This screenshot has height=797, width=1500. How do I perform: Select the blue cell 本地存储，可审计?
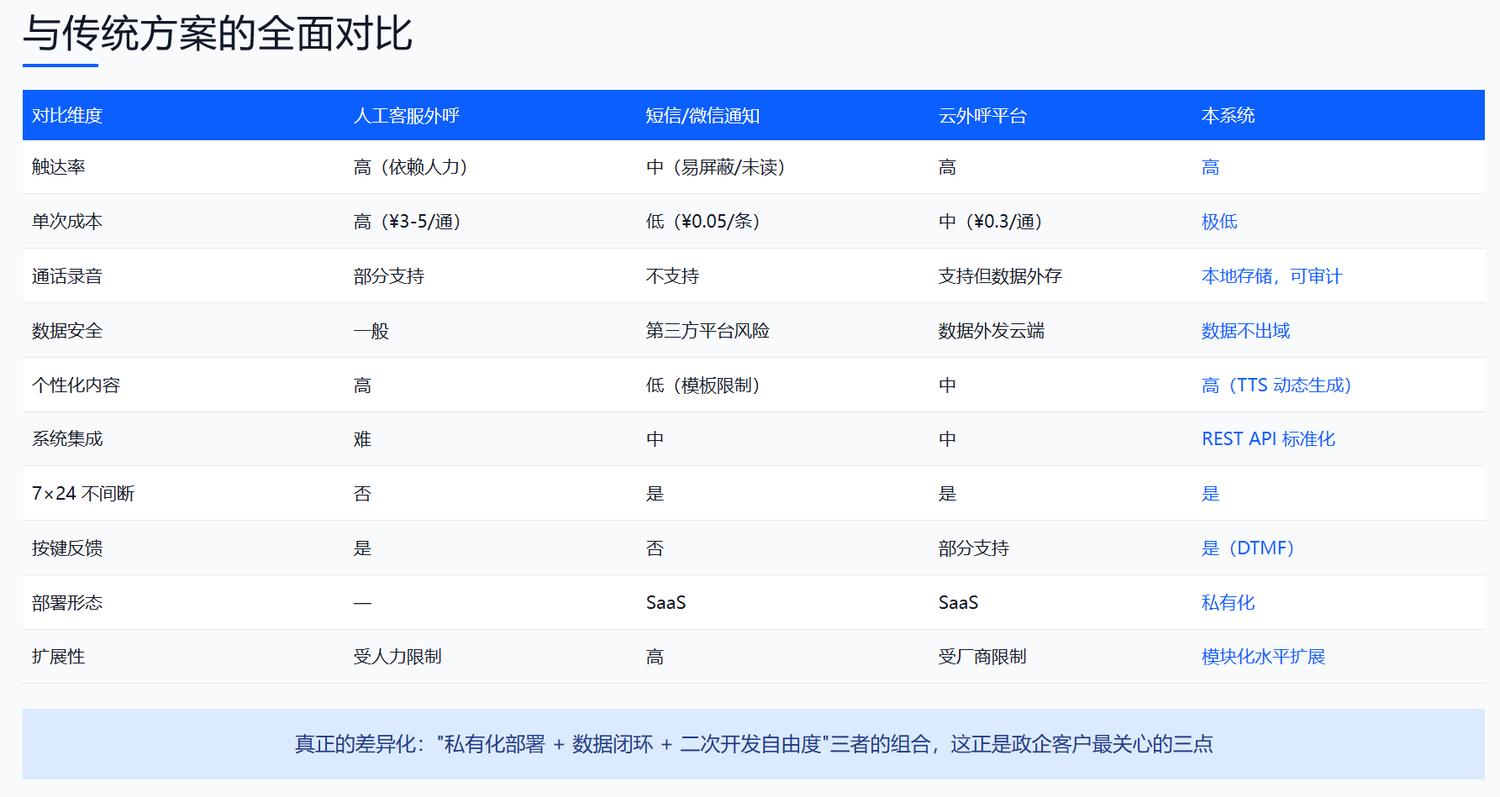(1272, 276)
